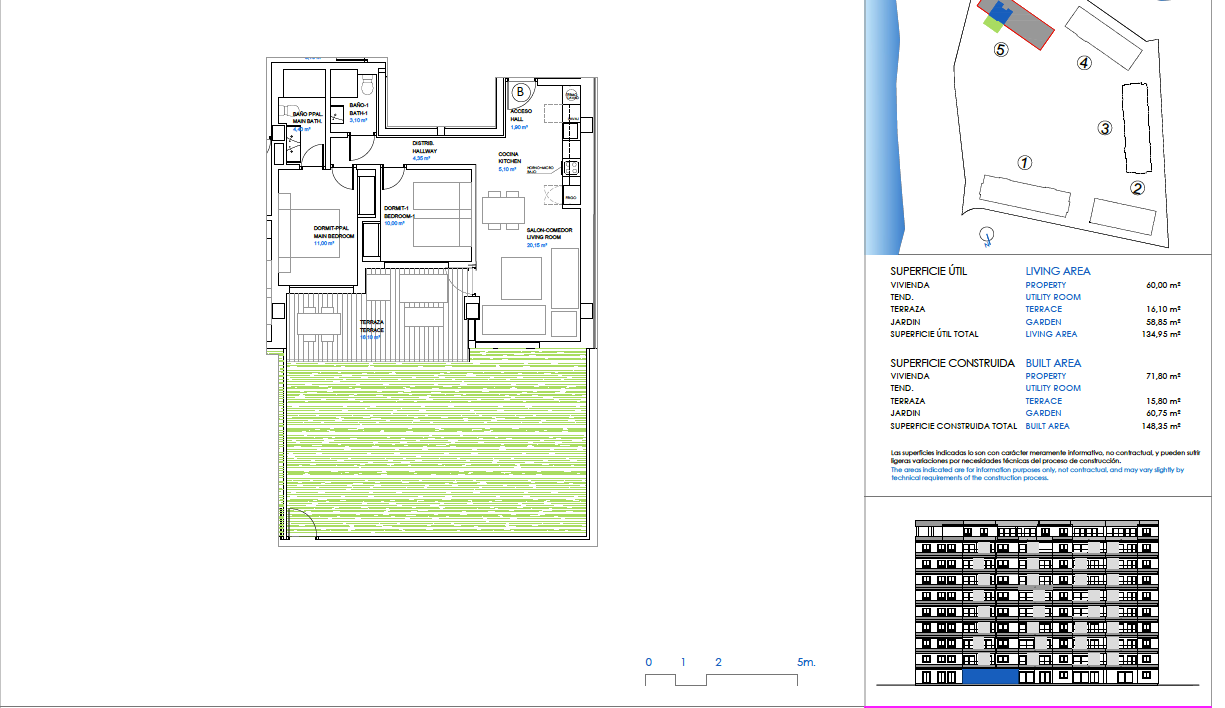This screenshot has width=1225, height=708.
Task: Select circled building number 2 on site map
Action: pyautogui.click(x=1137, y=188)
